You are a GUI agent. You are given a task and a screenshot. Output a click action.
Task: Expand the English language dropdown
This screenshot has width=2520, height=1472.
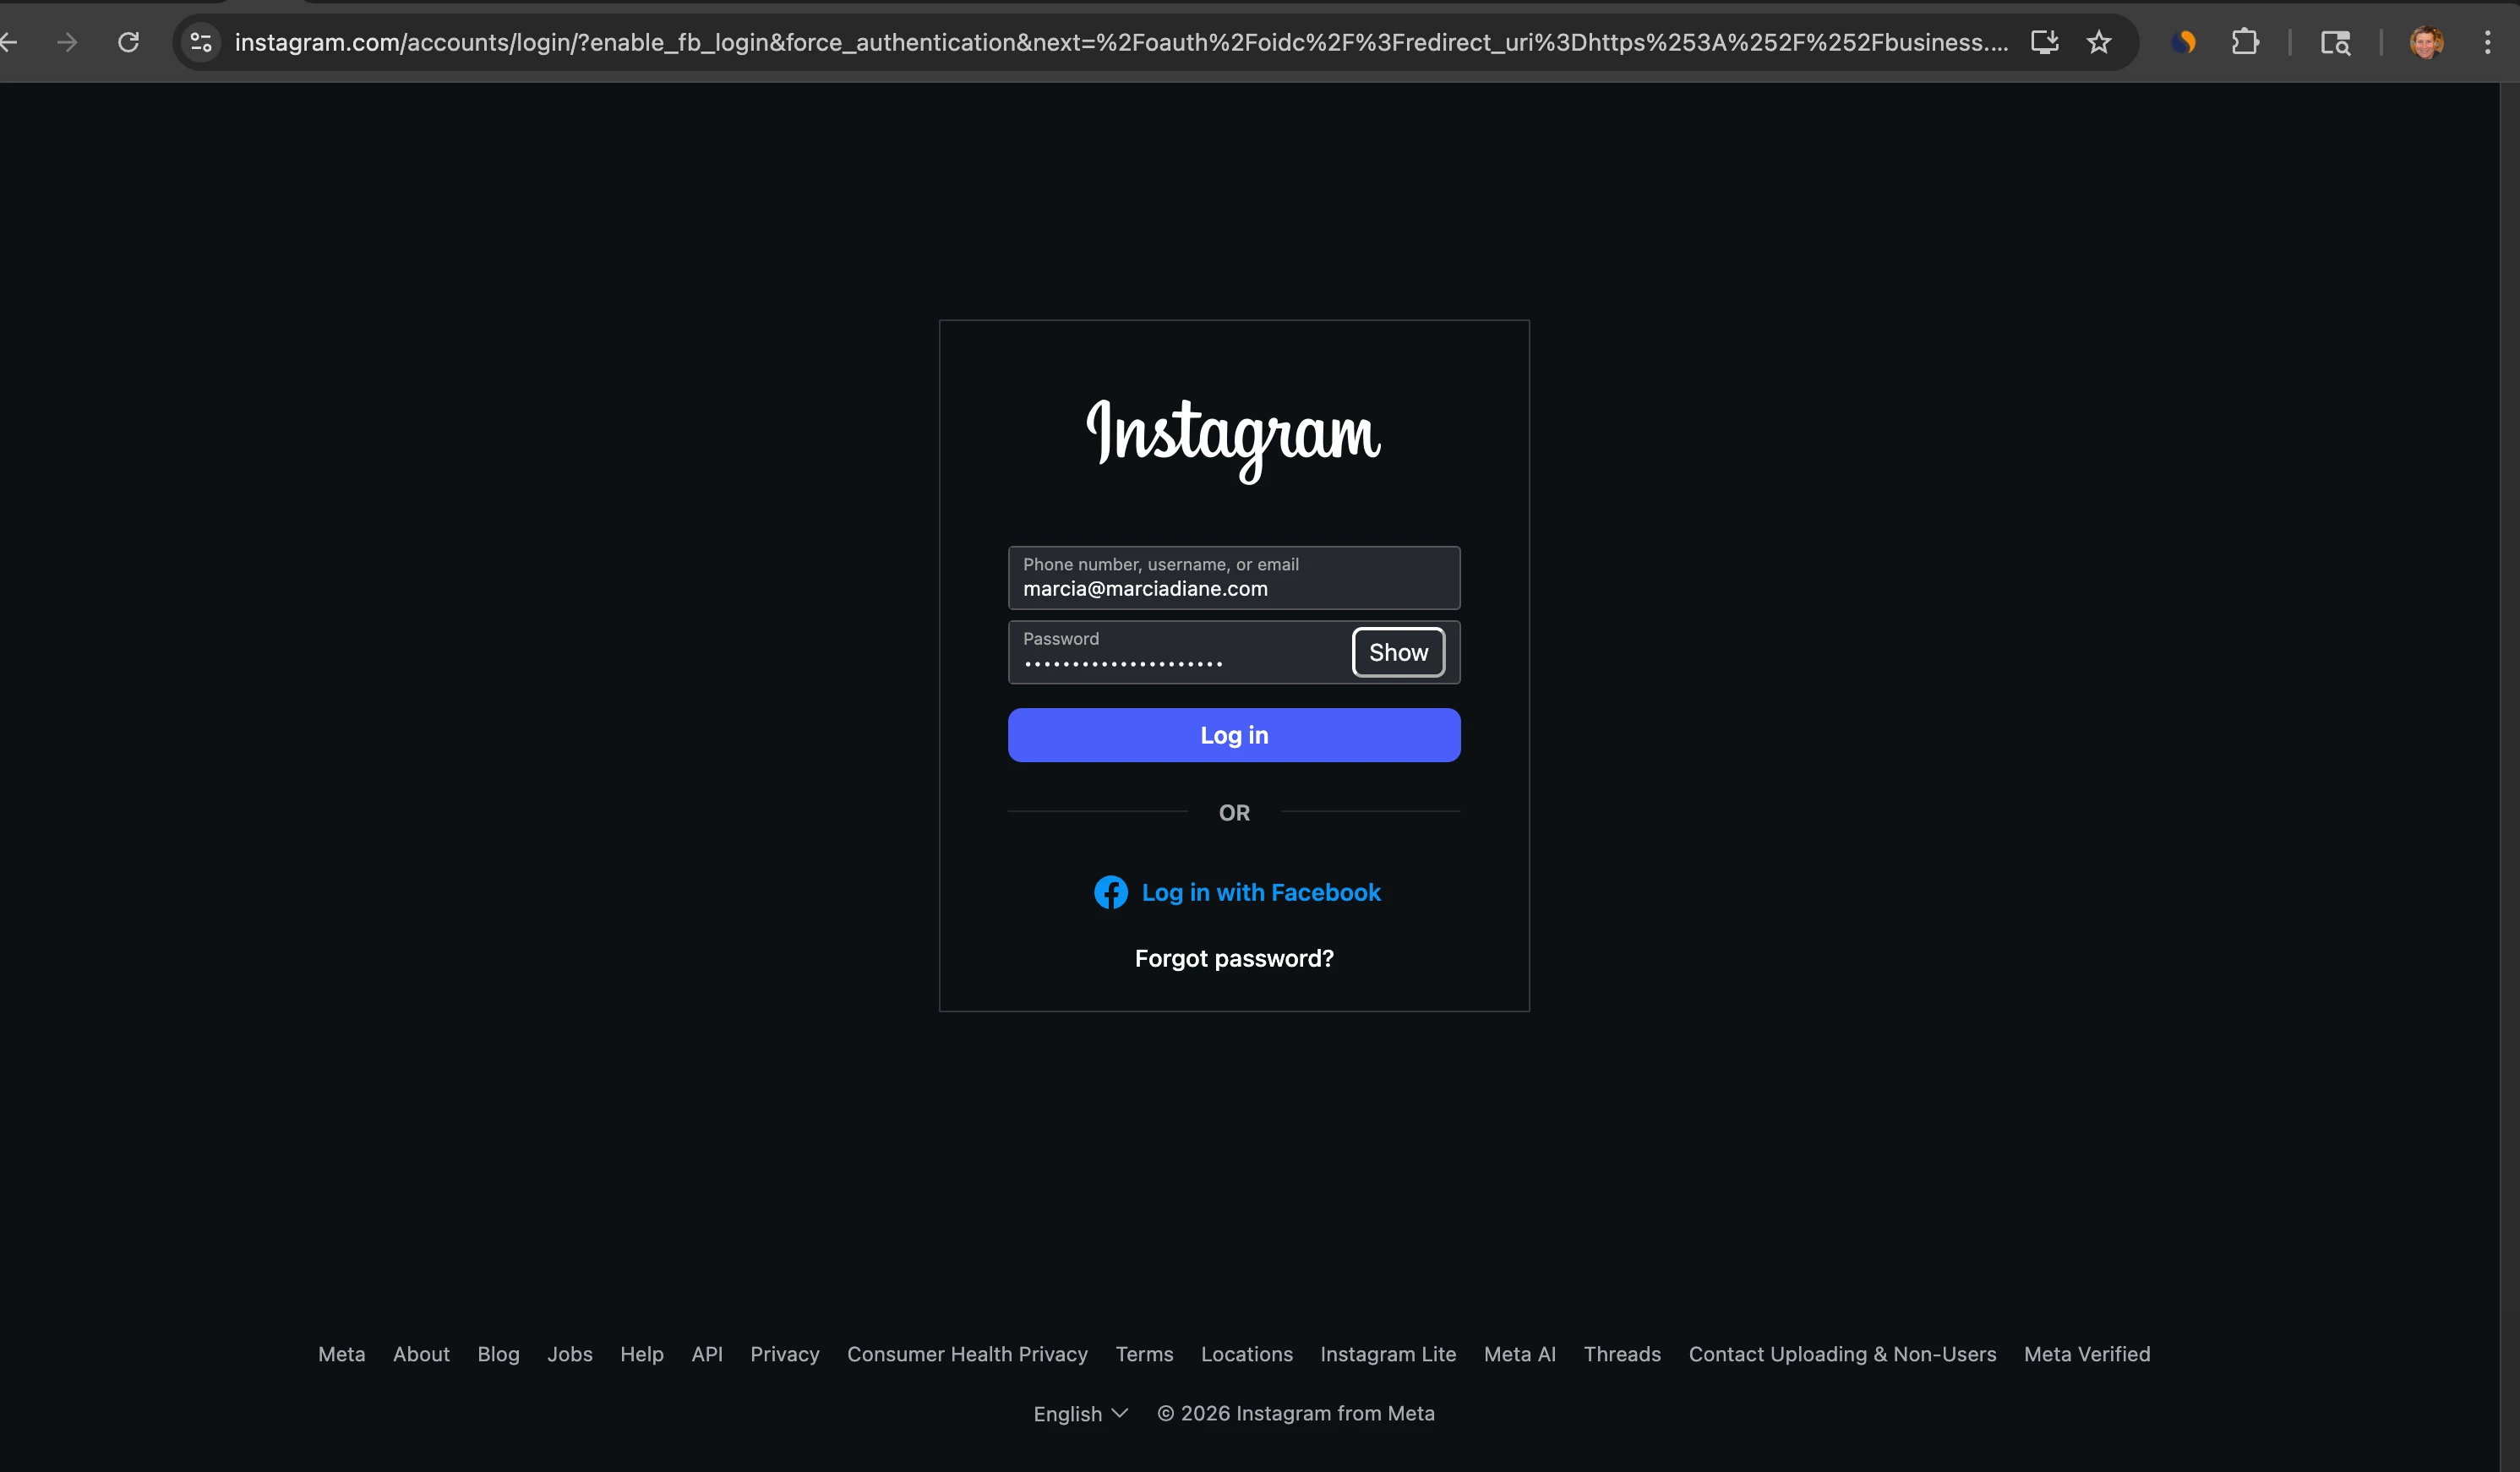tap(1080, 1413)
